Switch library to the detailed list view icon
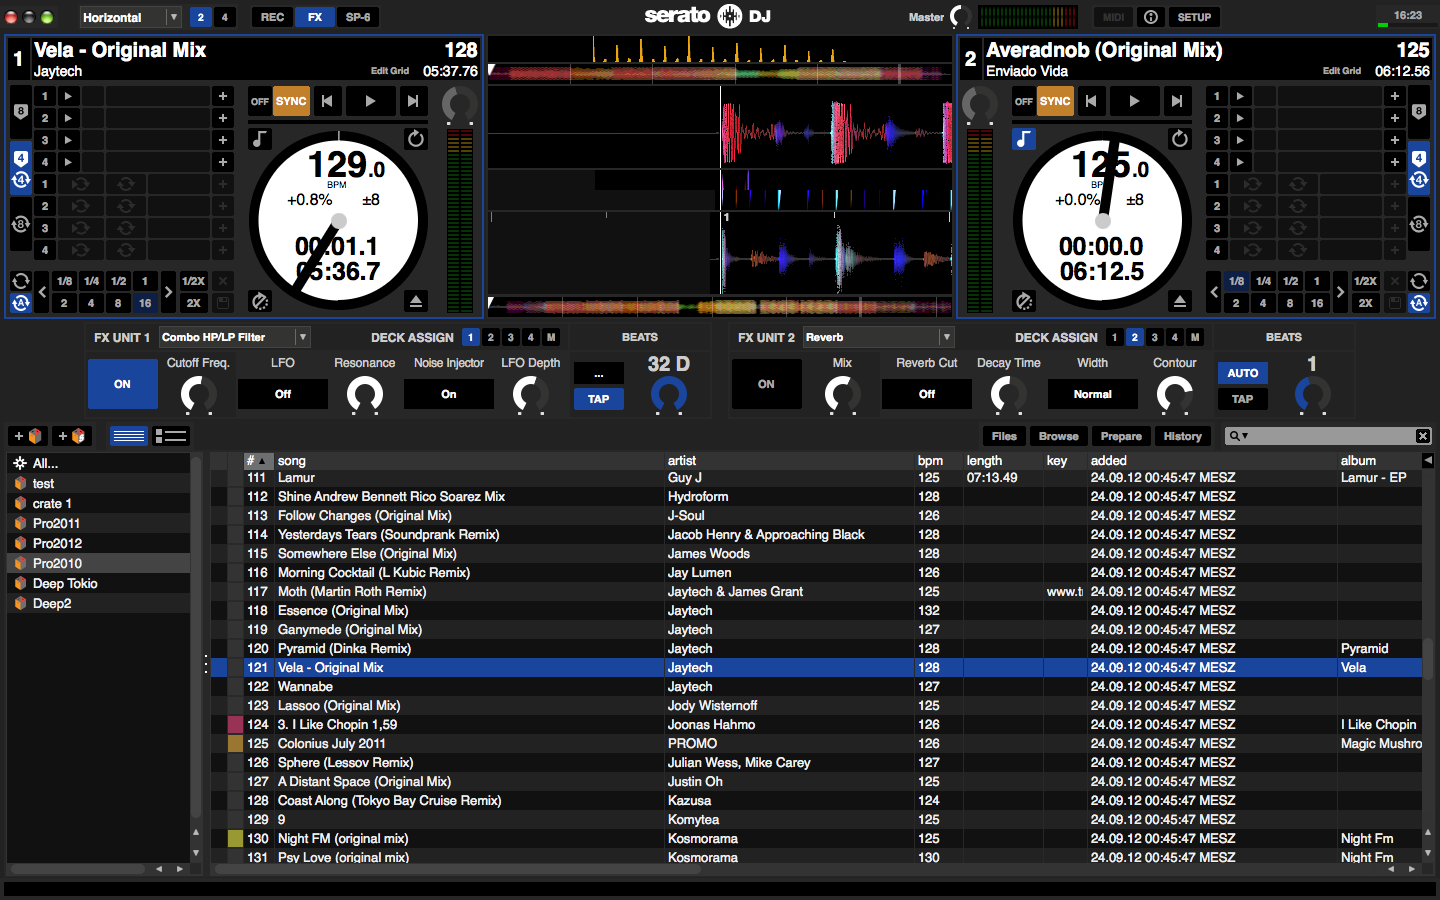This screenshot has width=1440, height=900. [x=171, y=436]
